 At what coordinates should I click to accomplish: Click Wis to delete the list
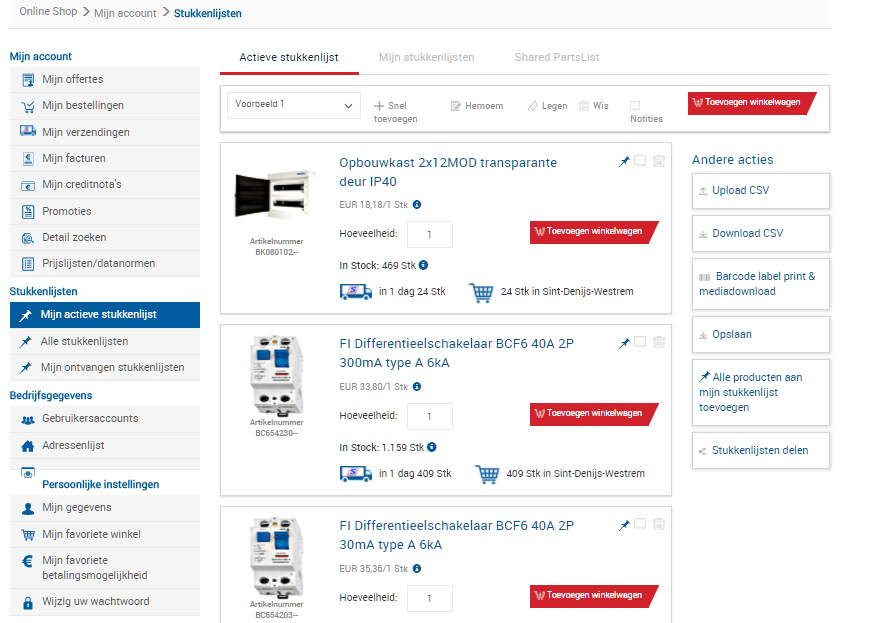pyautogui.click(x=594, y=106)
